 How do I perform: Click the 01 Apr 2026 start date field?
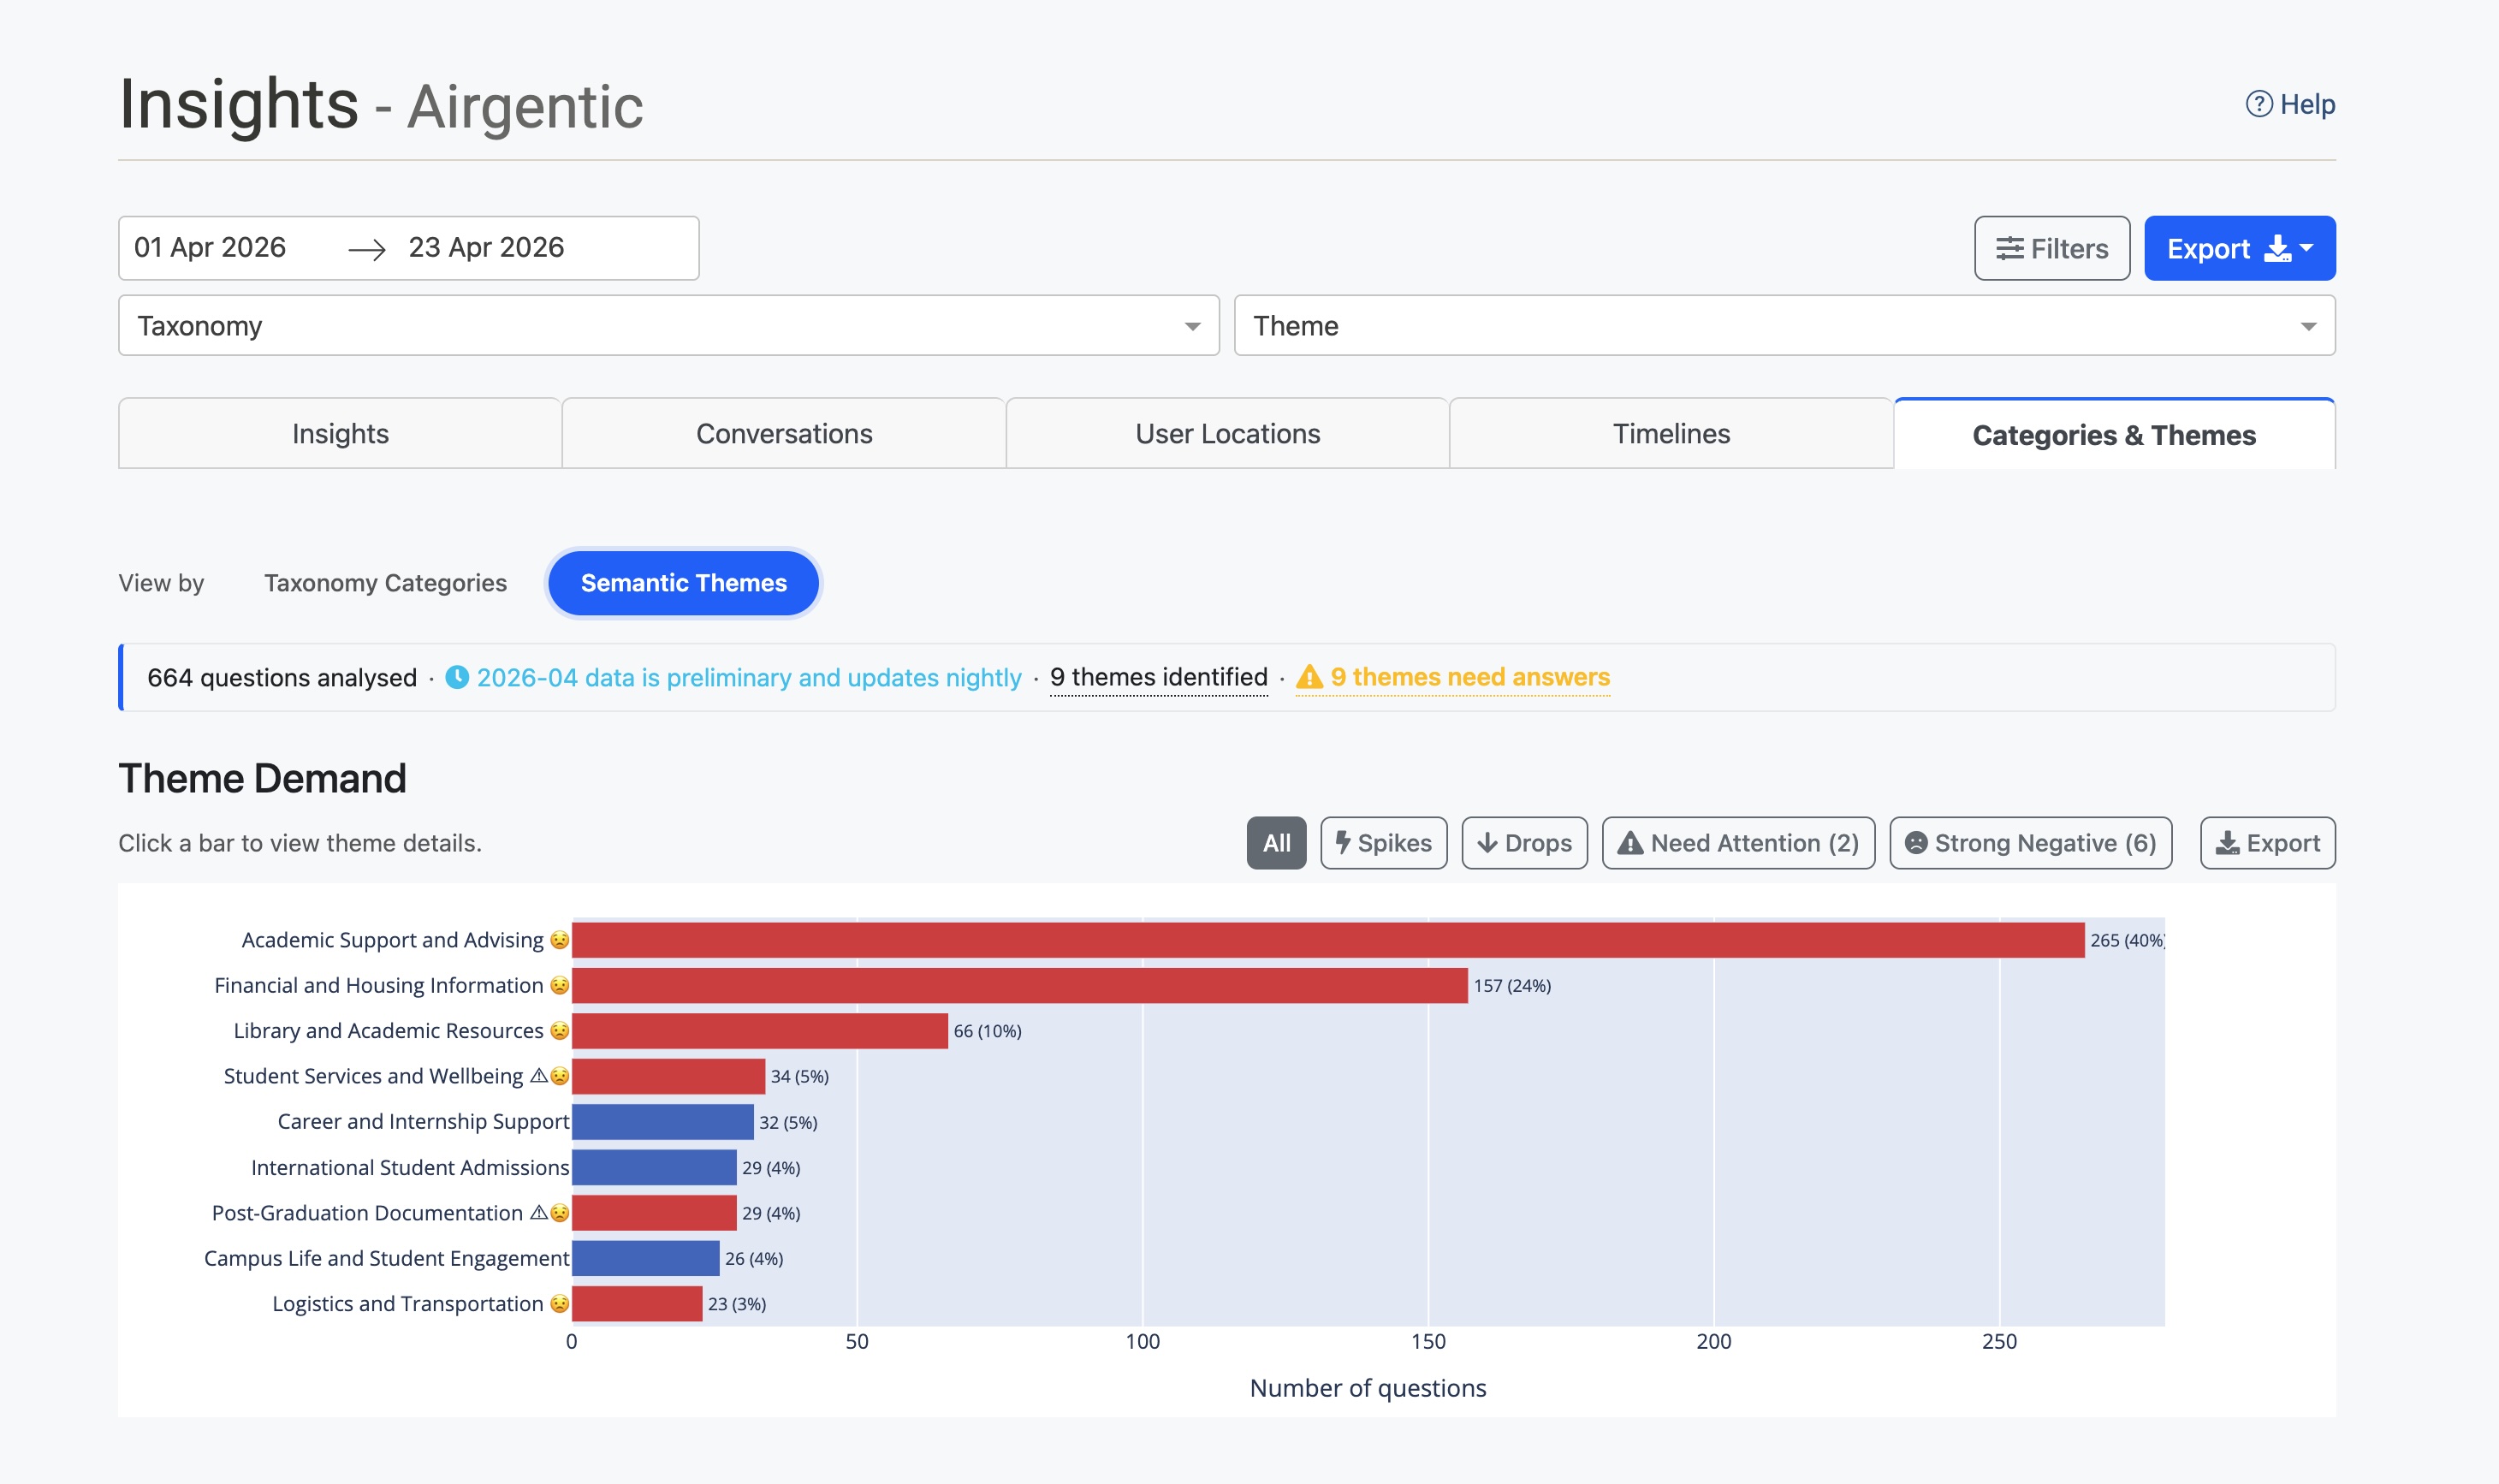[210, 248]
